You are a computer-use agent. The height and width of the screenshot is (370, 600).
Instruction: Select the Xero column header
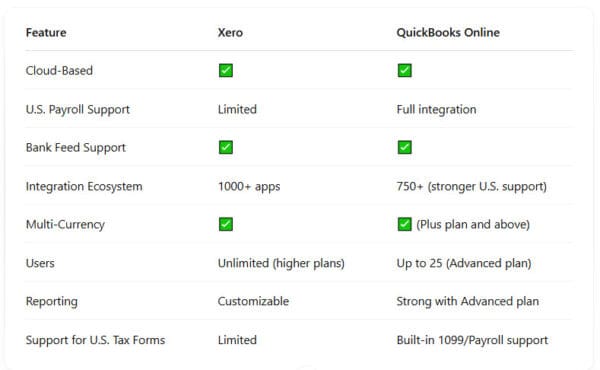click(230, 33)
